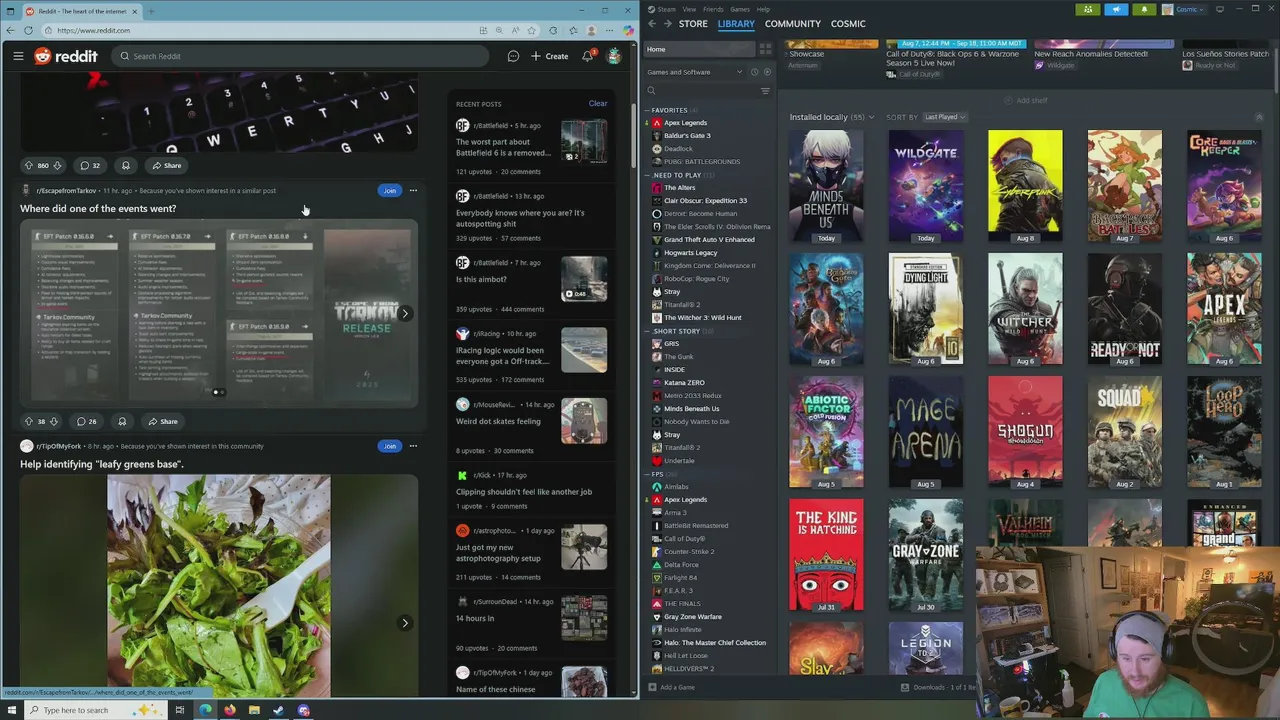Open Steam Home button in library
The height and width of the screenshot is (720, 1280).
pos(699,49)
